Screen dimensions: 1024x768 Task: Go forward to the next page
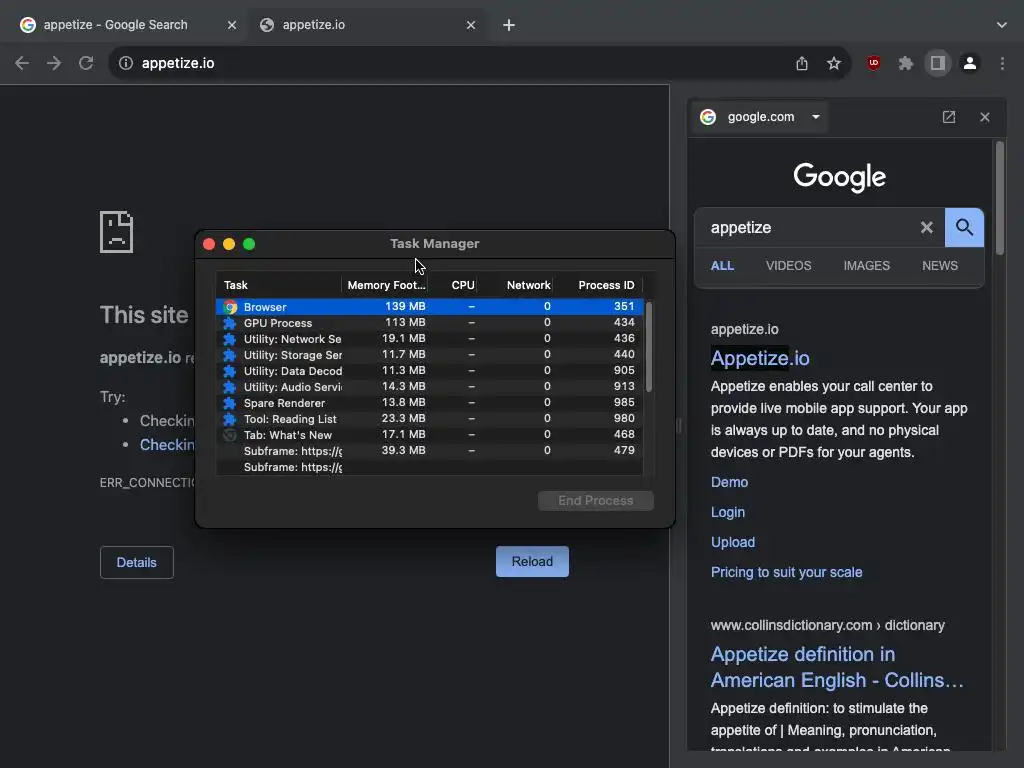tap(54, 63)
